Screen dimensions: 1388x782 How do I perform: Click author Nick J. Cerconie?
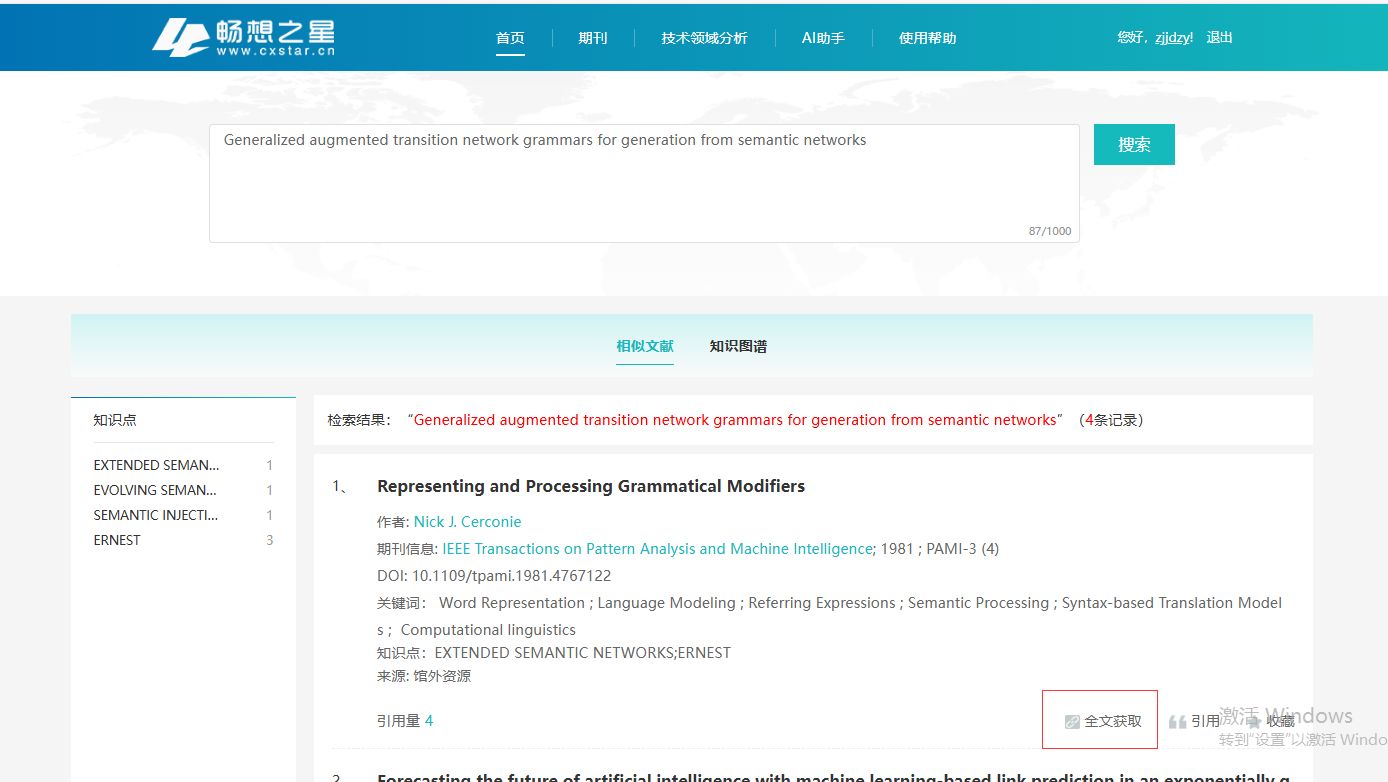(467, 521)
